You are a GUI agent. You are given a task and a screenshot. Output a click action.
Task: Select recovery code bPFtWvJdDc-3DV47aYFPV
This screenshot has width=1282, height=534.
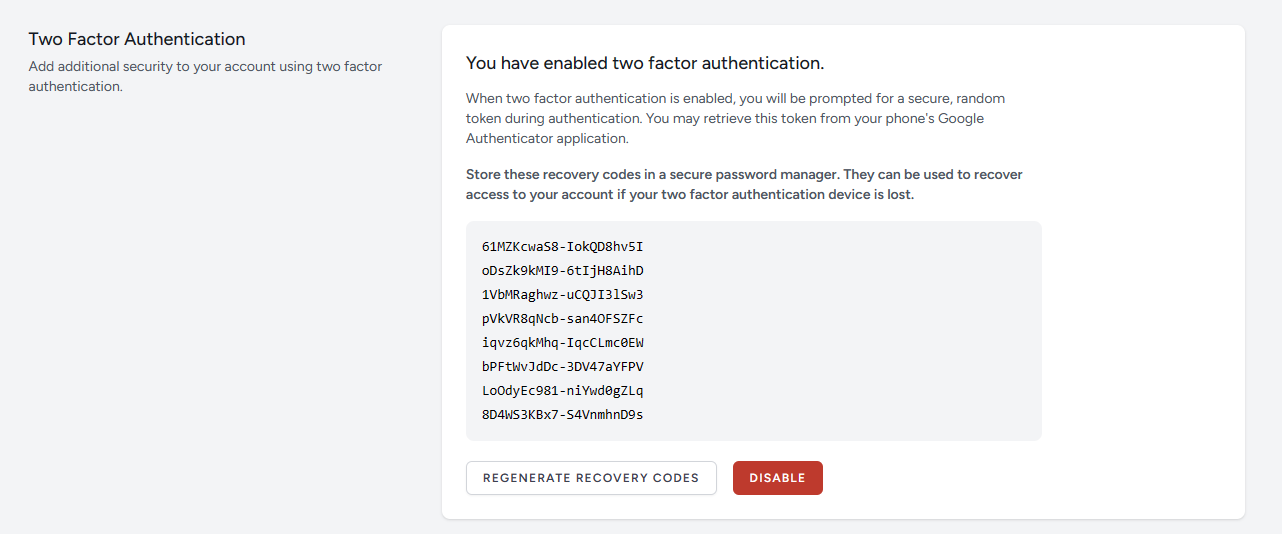[x=562, y=366]
